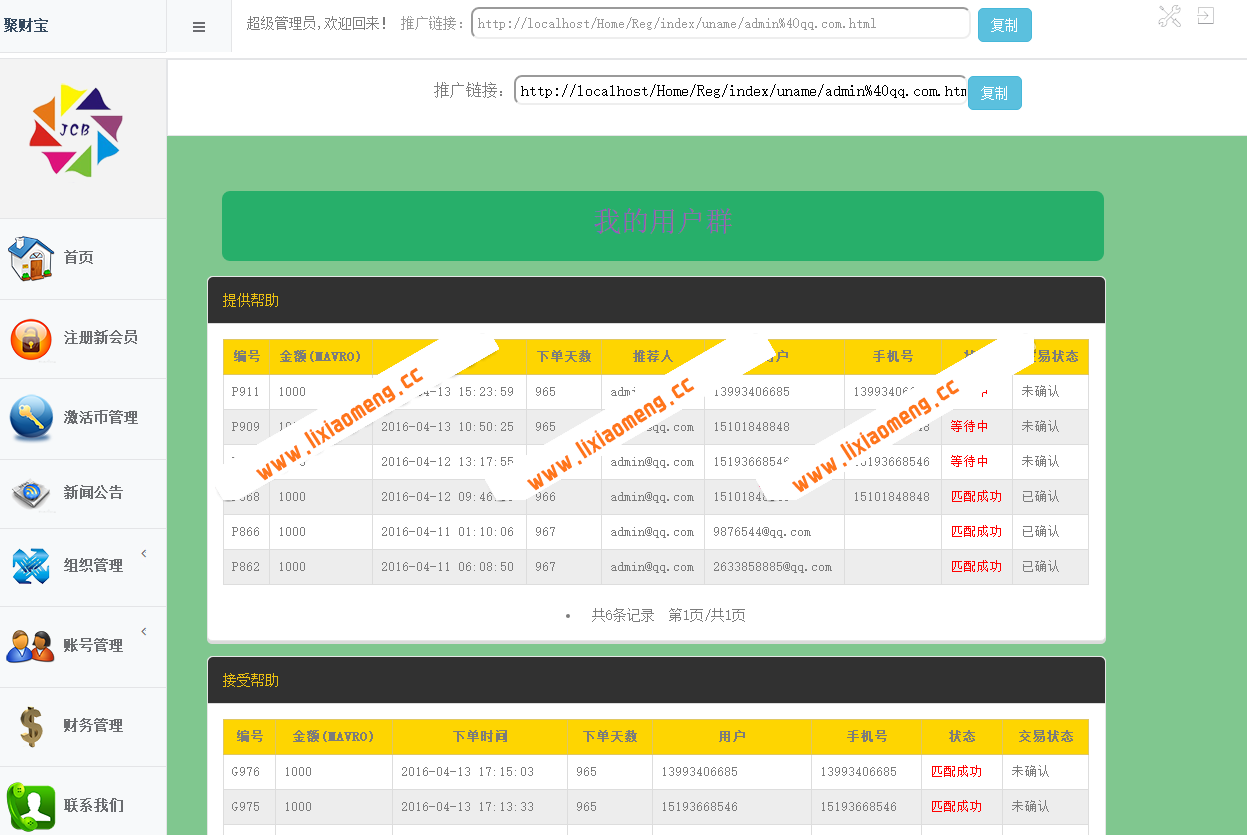Viewport: 1247px width, 835px height.
Task: Click the 复制 button beside the top link
Action: coord(1004,25)
